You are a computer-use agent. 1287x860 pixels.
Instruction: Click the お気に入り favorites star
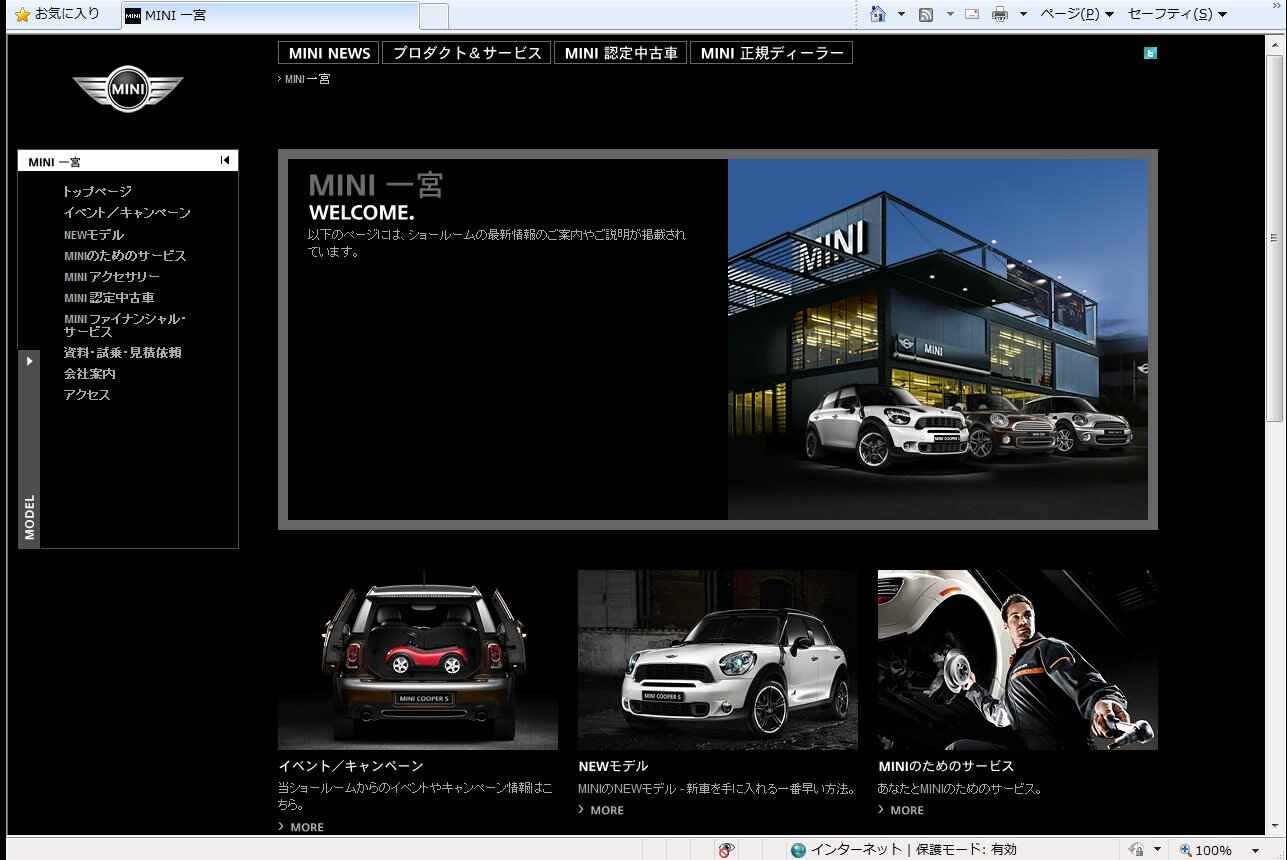(x=22, y=14)
